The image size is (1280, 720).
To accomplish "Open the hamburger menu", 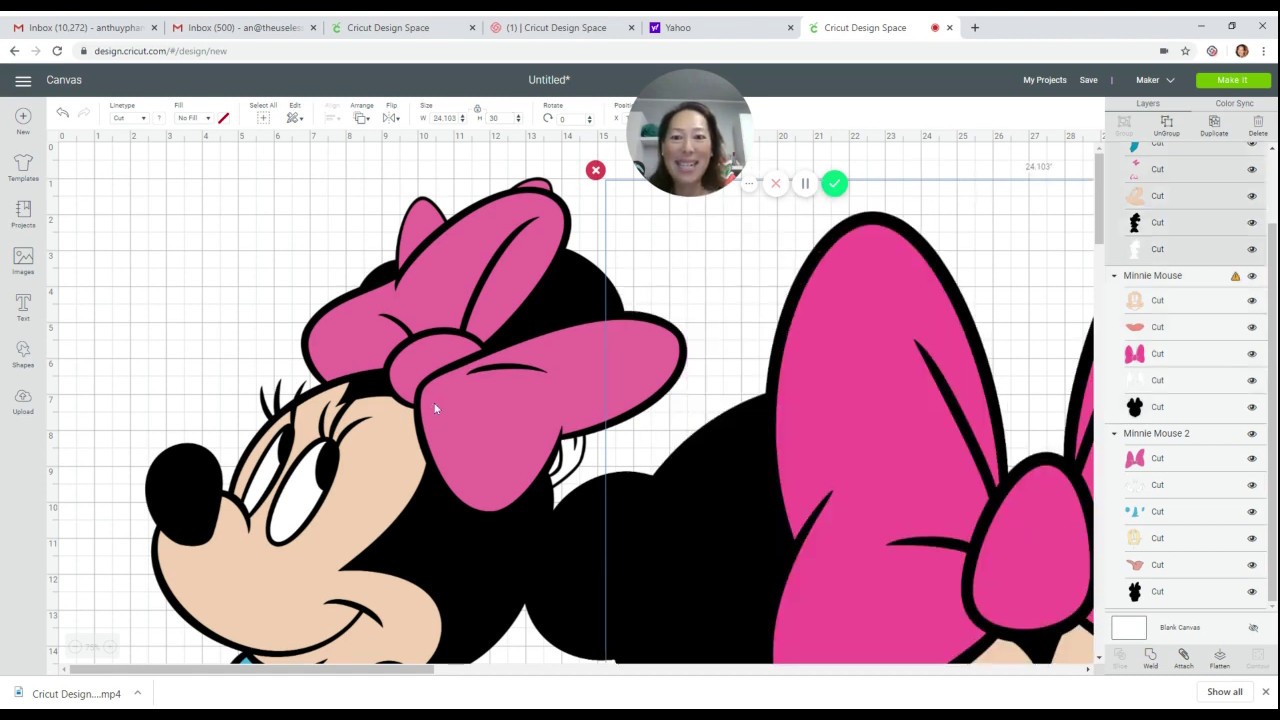I will coord(23,80).
